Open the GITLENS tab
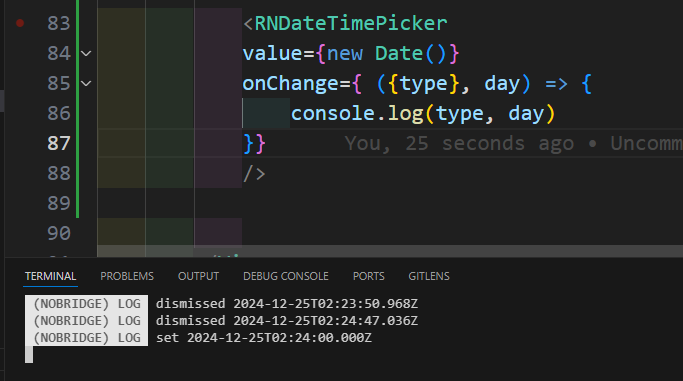The image size is (683, 381). pos(429,276)
